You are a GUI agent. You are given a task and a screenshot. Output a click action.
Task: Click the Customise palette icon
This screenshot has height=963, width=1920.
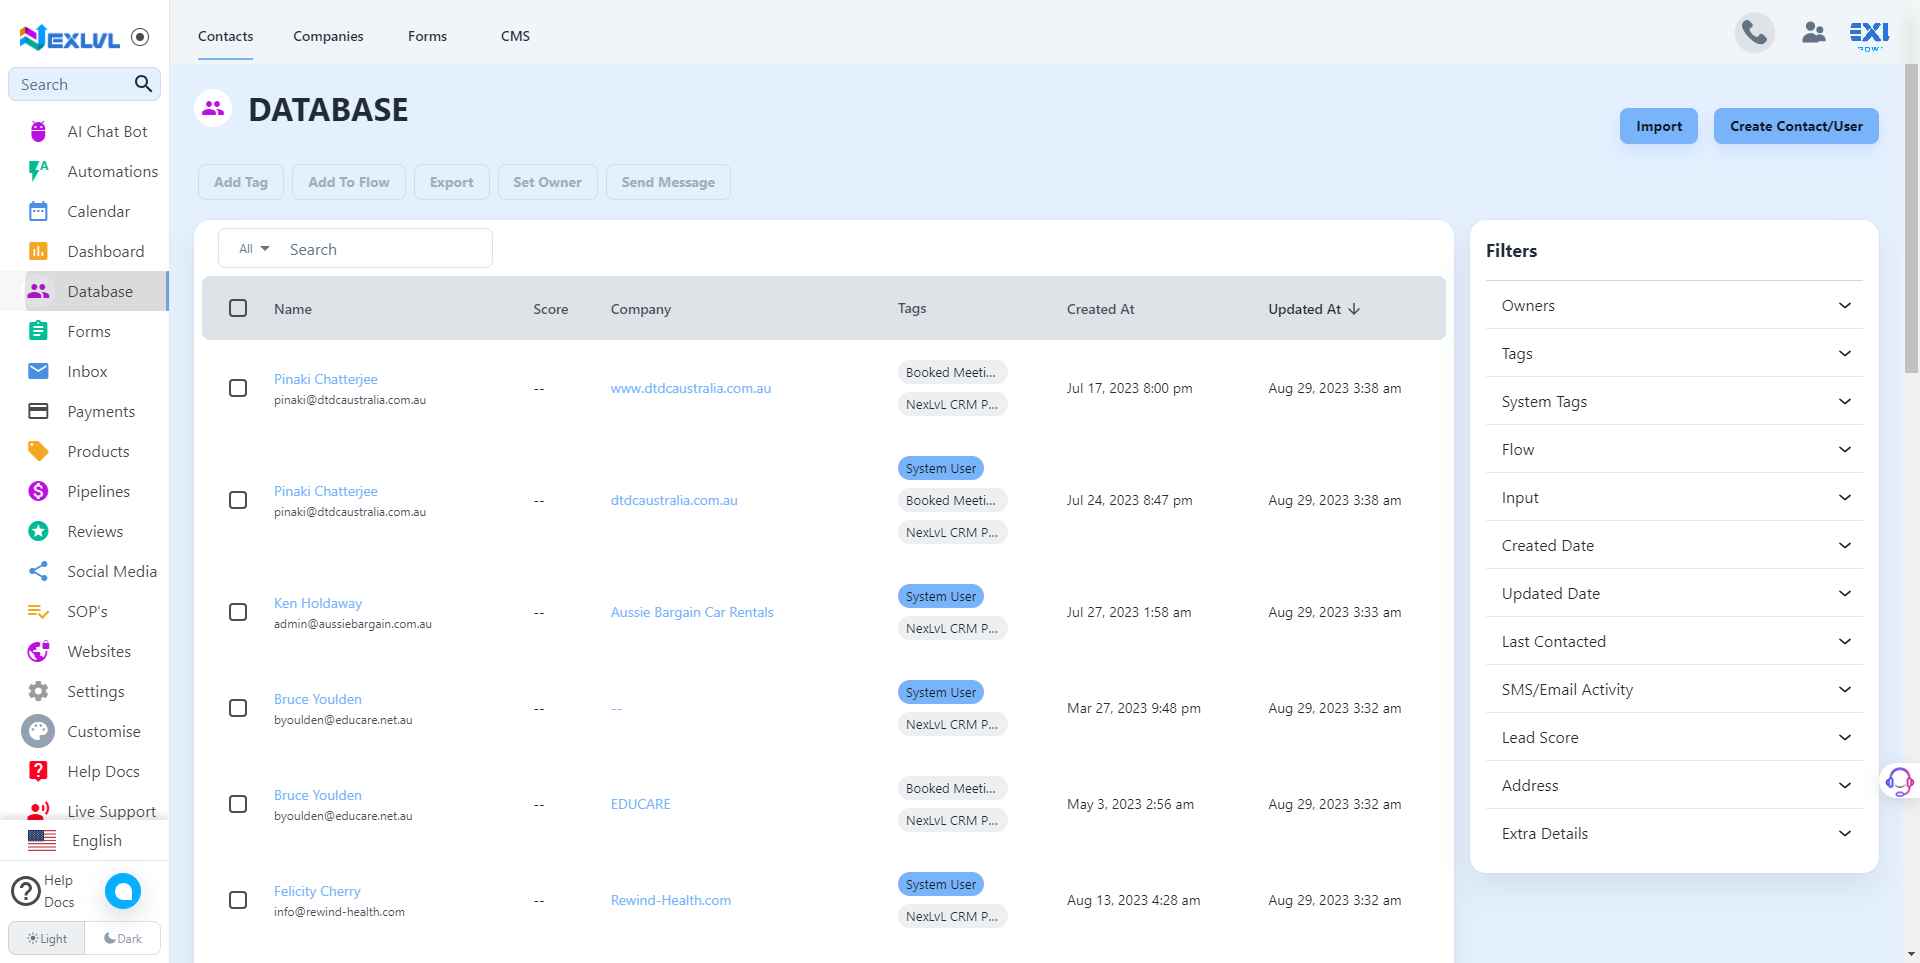click(38, 731)
